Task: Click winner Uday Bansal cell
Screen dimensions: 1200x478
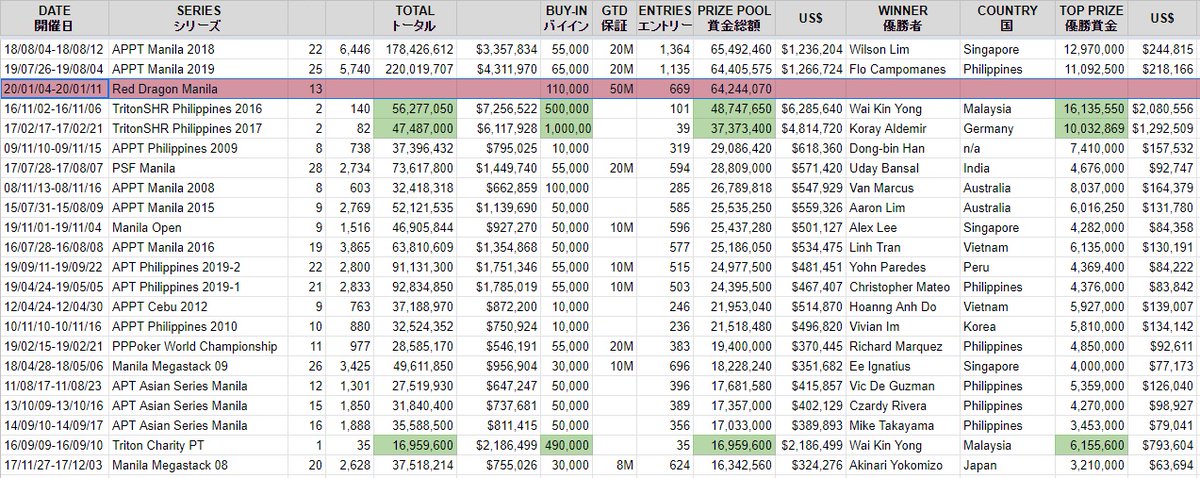Action: click(904, 168)
